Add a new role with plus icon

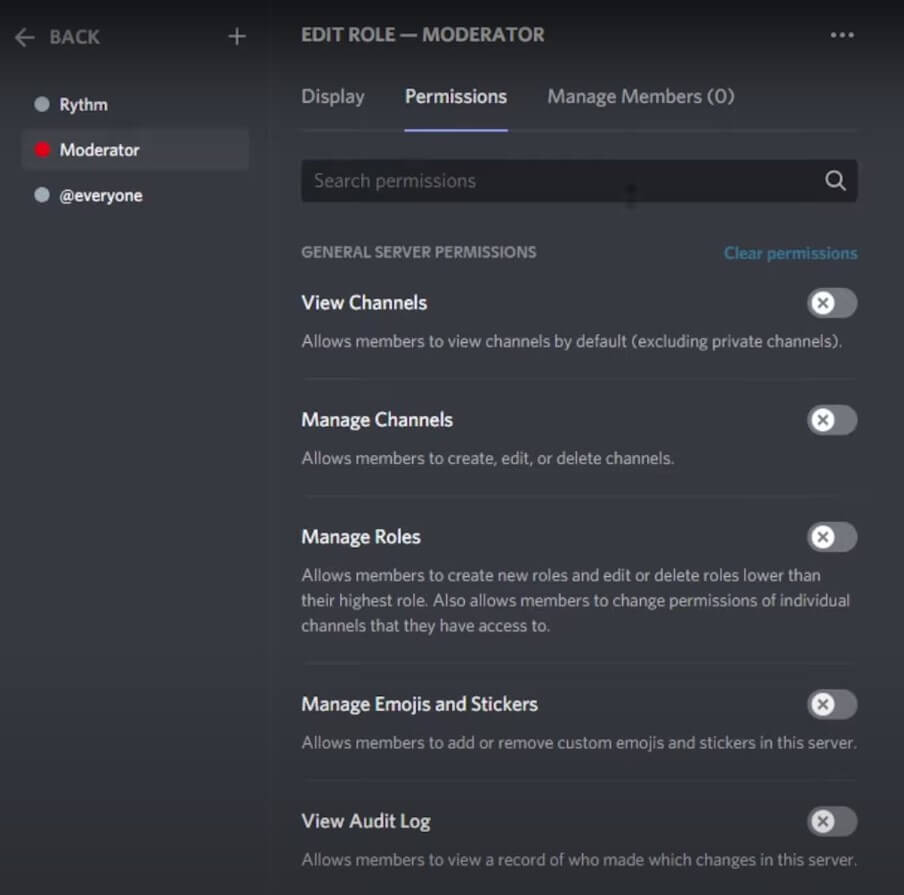click(236, 36)
